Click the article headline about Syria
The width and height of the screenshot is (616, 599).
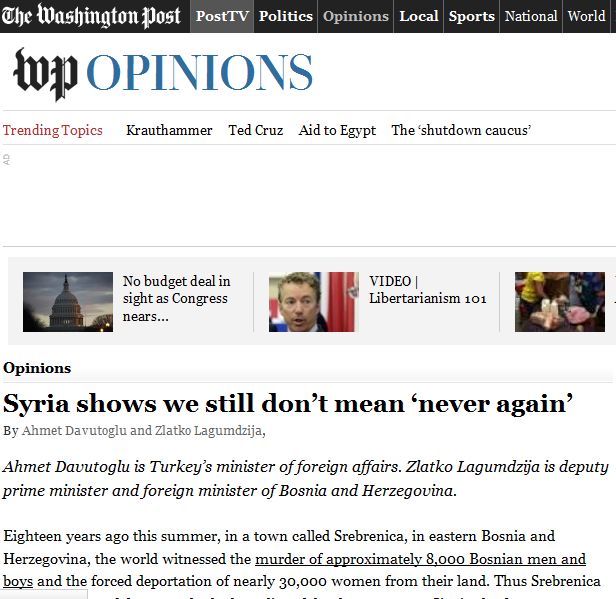pos(288,404)
